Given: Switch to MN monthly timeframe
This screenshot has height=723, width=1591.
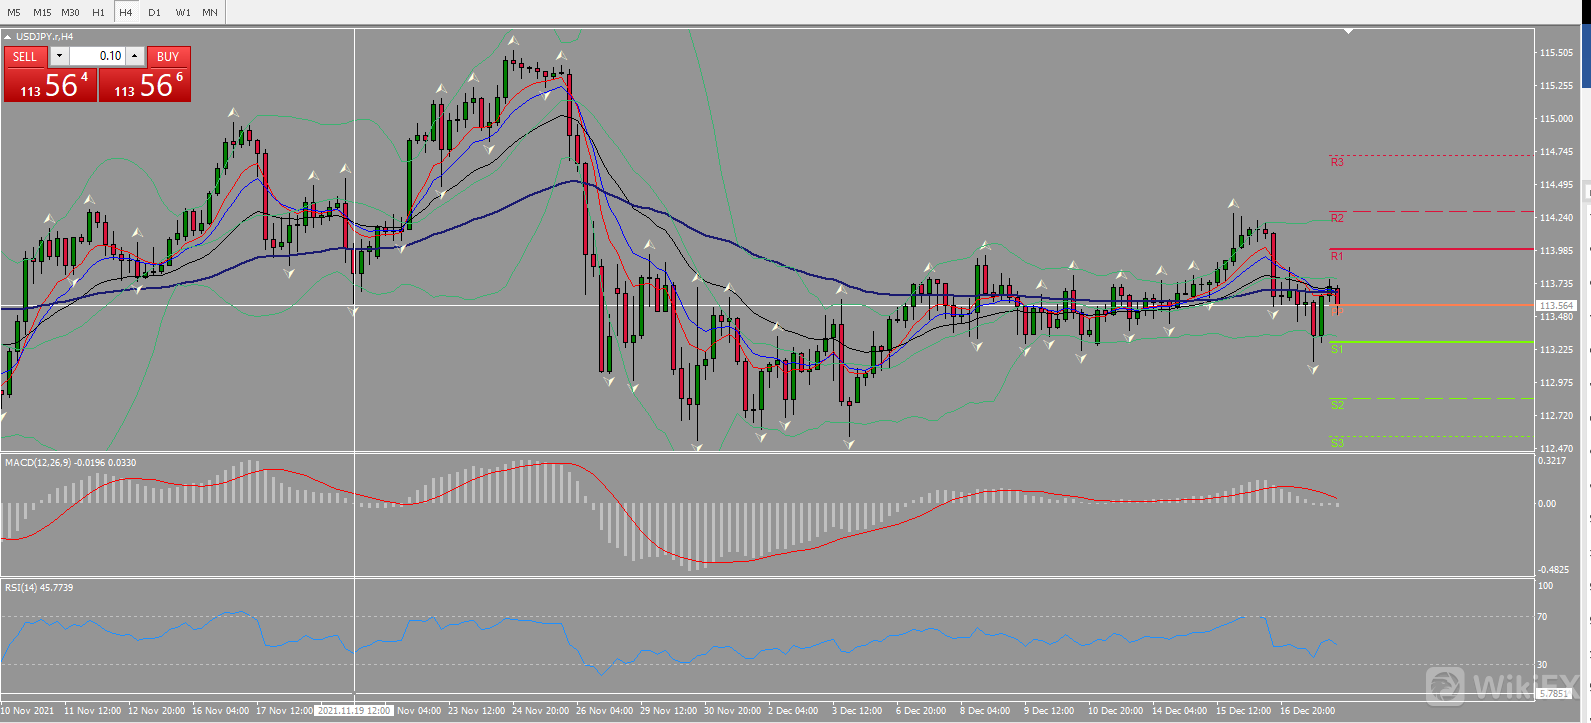Looking at the screenshot, I should click(x=210, y=12).
